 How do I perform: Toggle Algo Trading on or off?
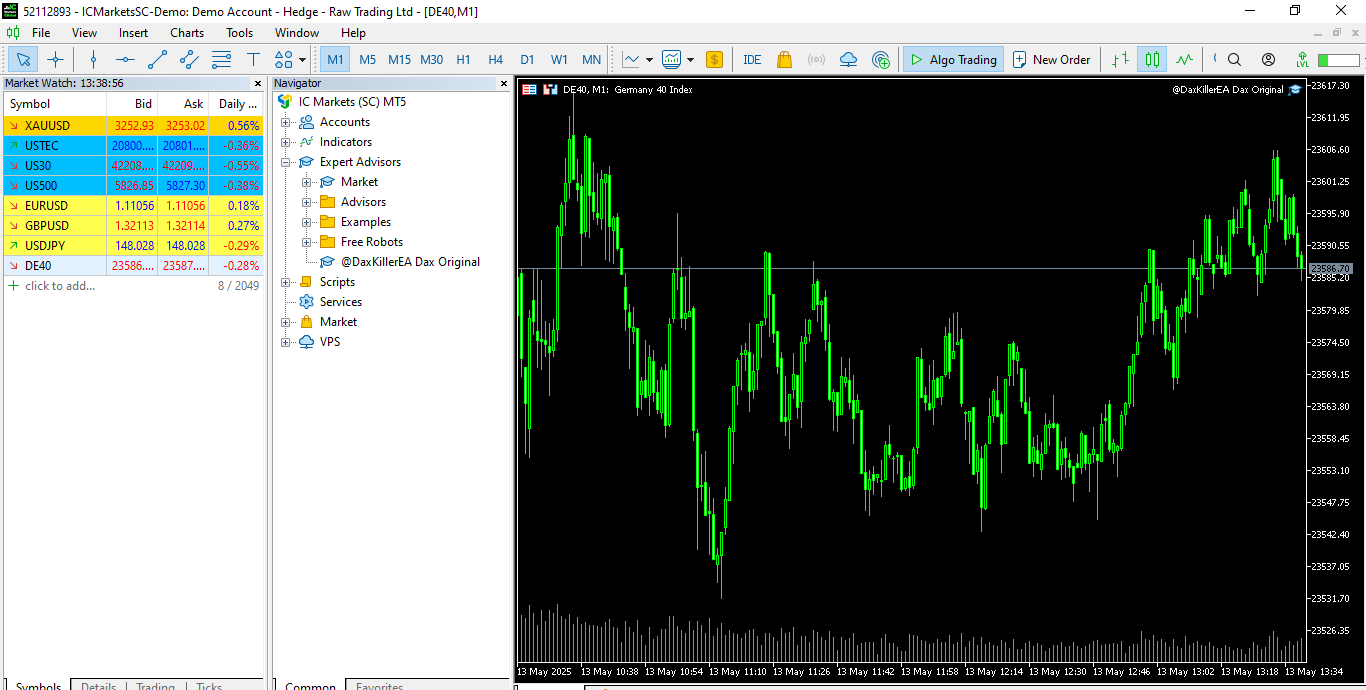[x=952, y=60]
